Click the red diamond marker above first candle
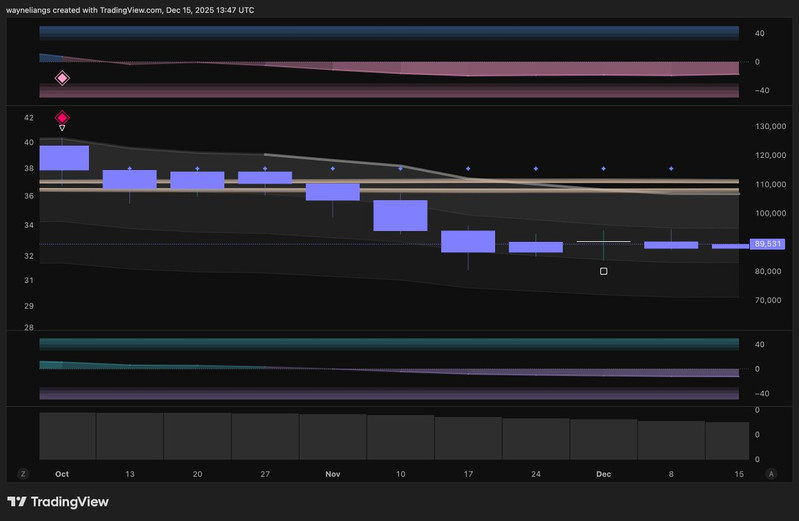 [x=62, y=117]
